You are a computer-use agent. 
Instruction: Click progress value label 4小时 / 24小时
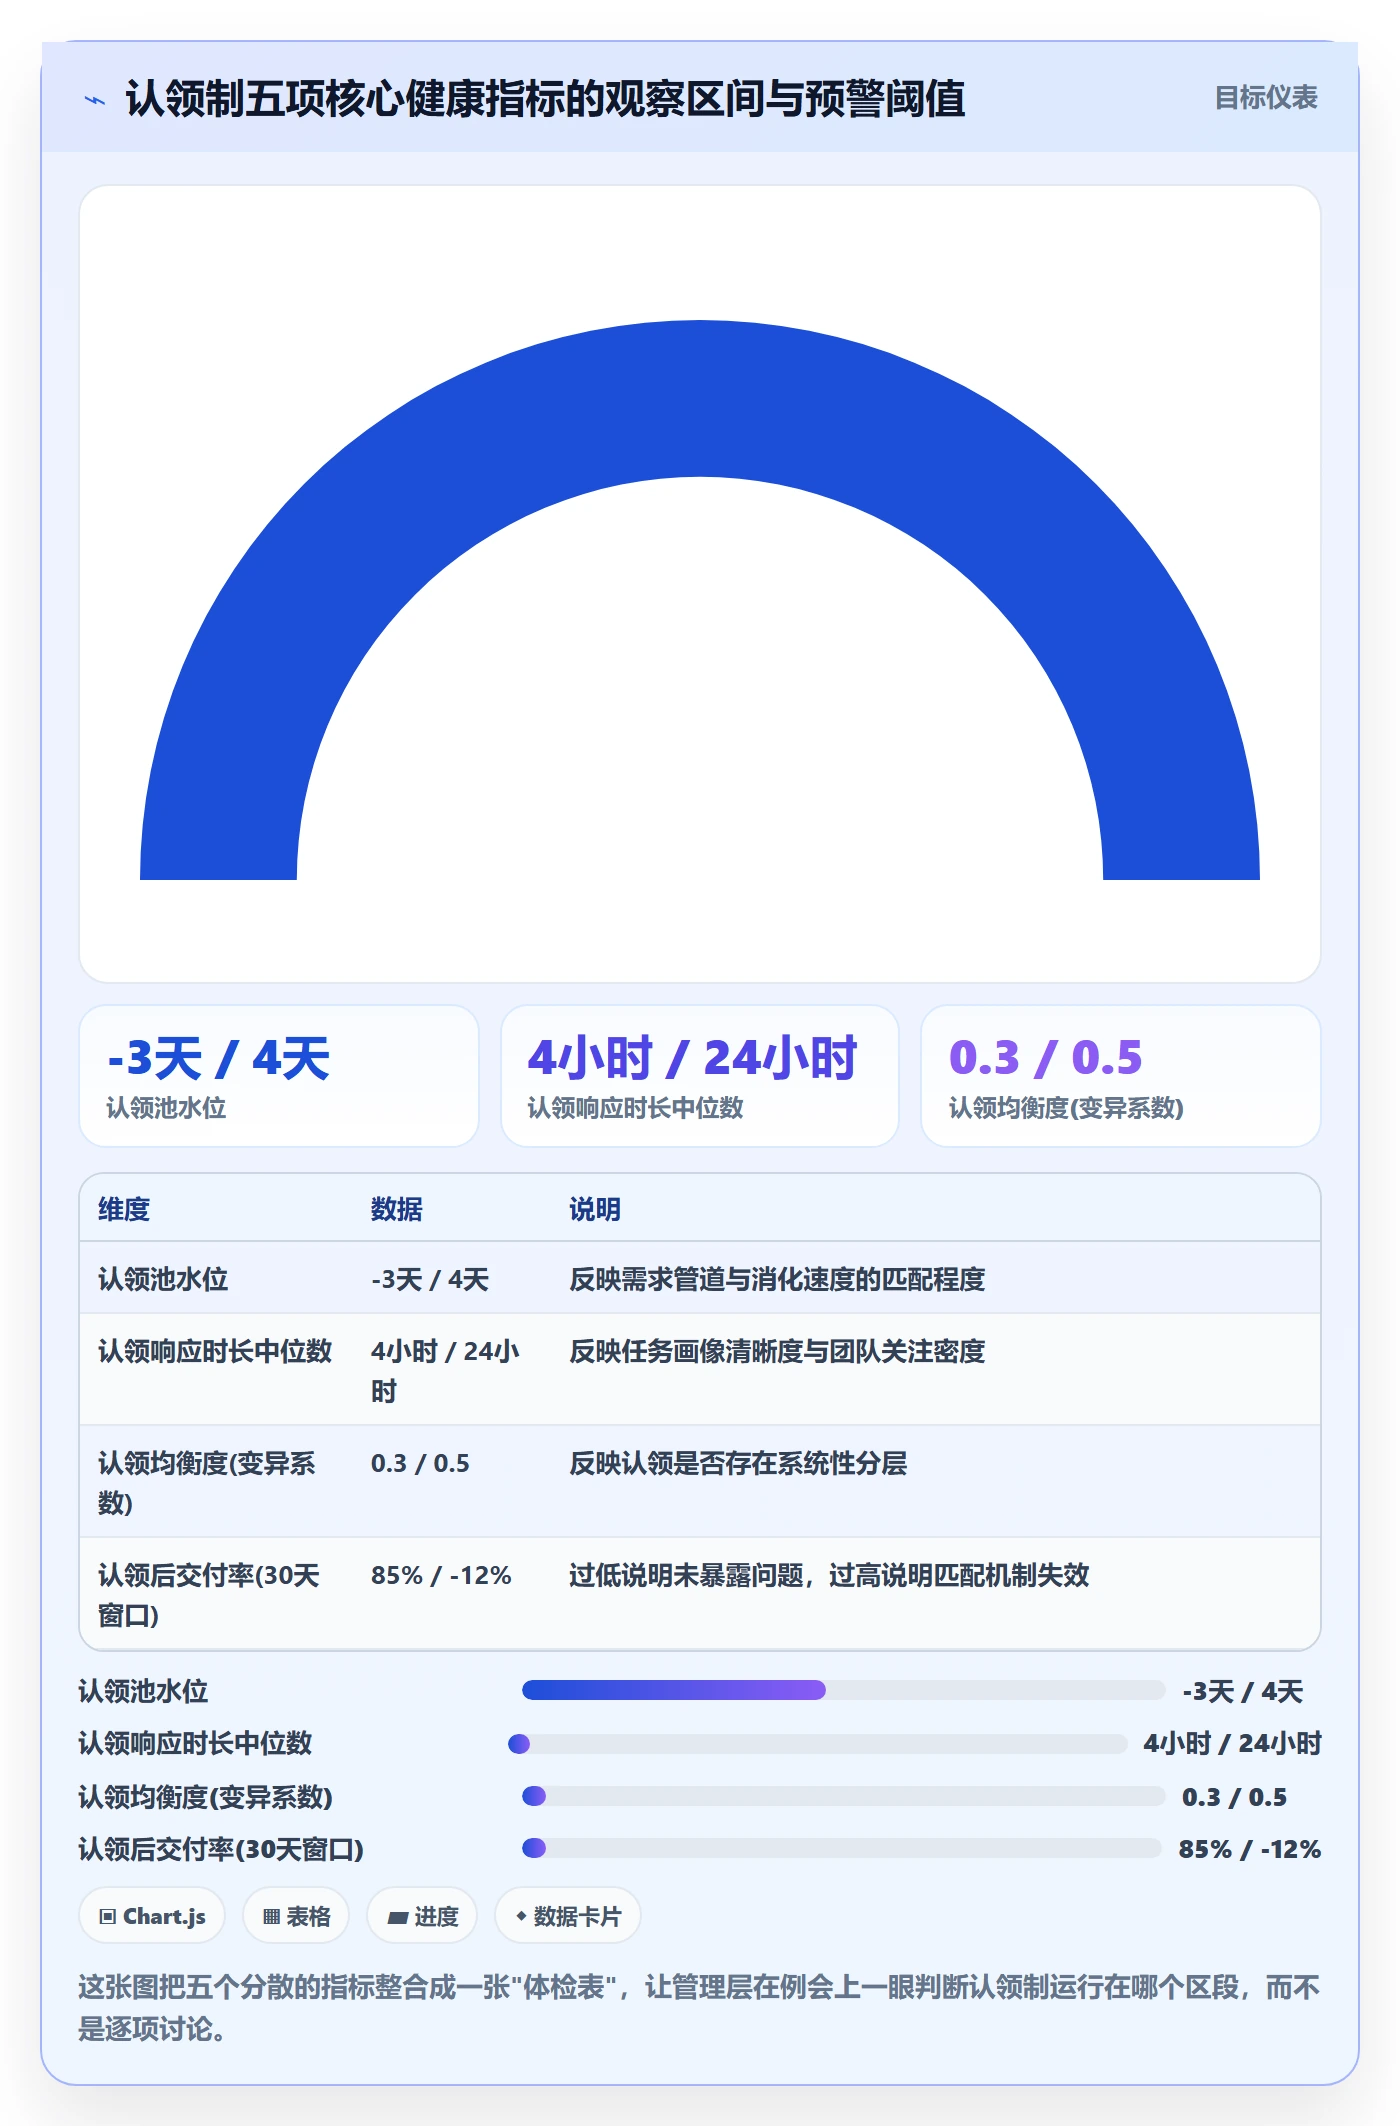click(1233, 1743)
